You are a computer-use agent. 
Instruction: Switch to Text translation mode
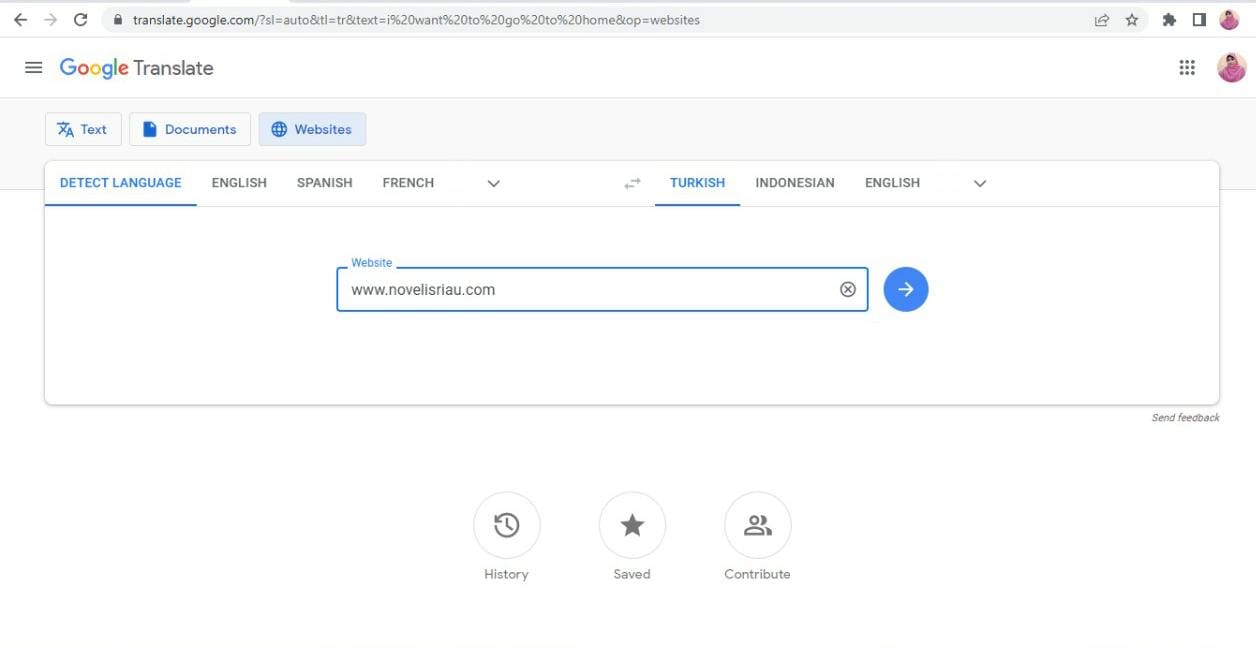coord(83,129)
